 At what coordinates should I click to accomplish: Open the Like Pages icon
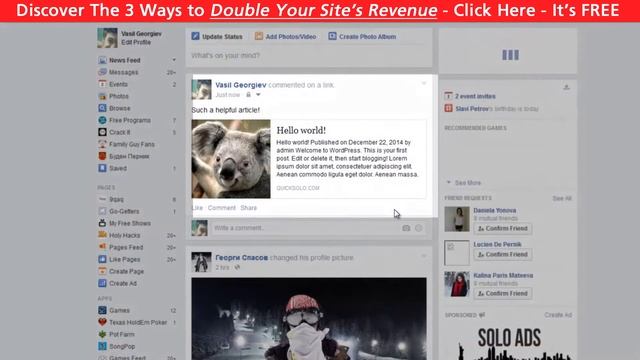click(x=102, y=259)
